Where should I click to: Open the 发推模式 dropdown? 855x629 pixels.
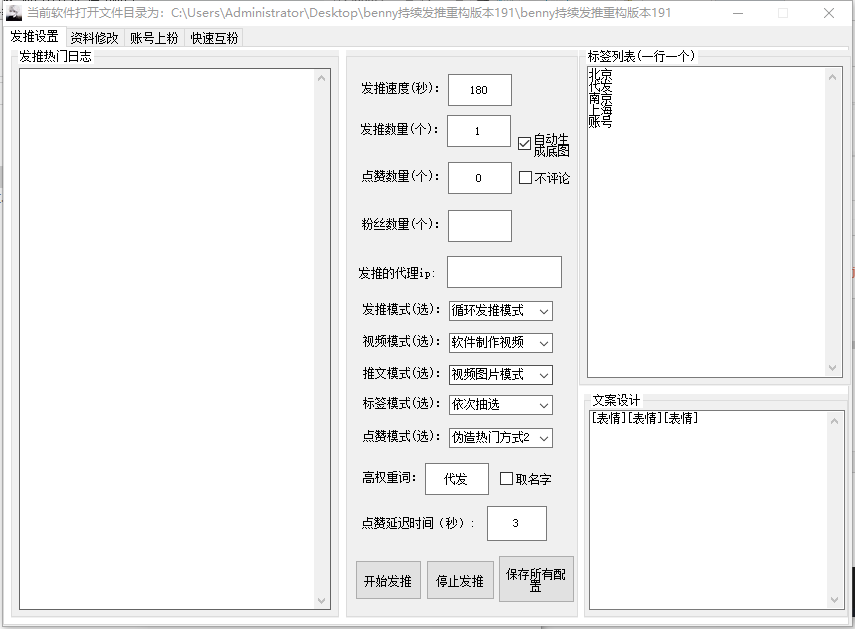point(500,310)
